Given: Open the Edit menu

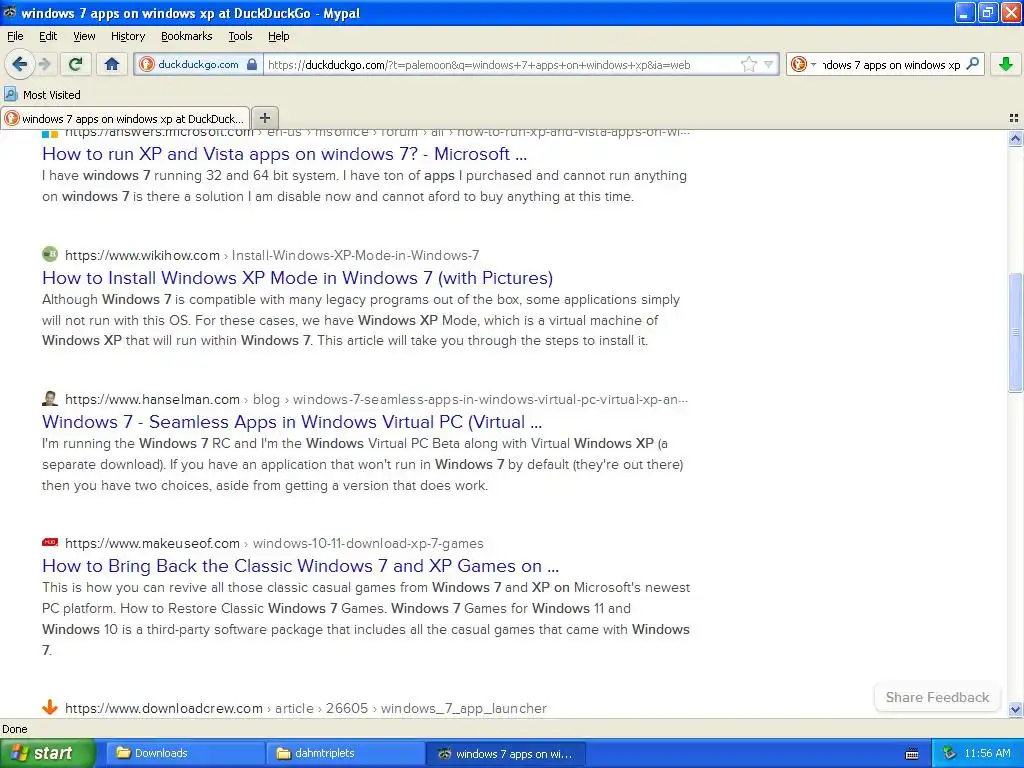Looking at the screenshot, I should [48, 36].
